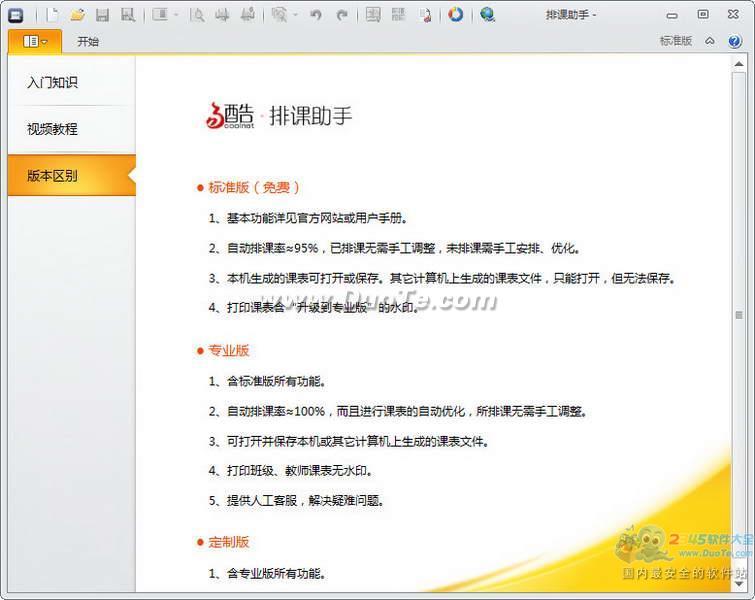Open help with the blue question icon

point(735,41)
